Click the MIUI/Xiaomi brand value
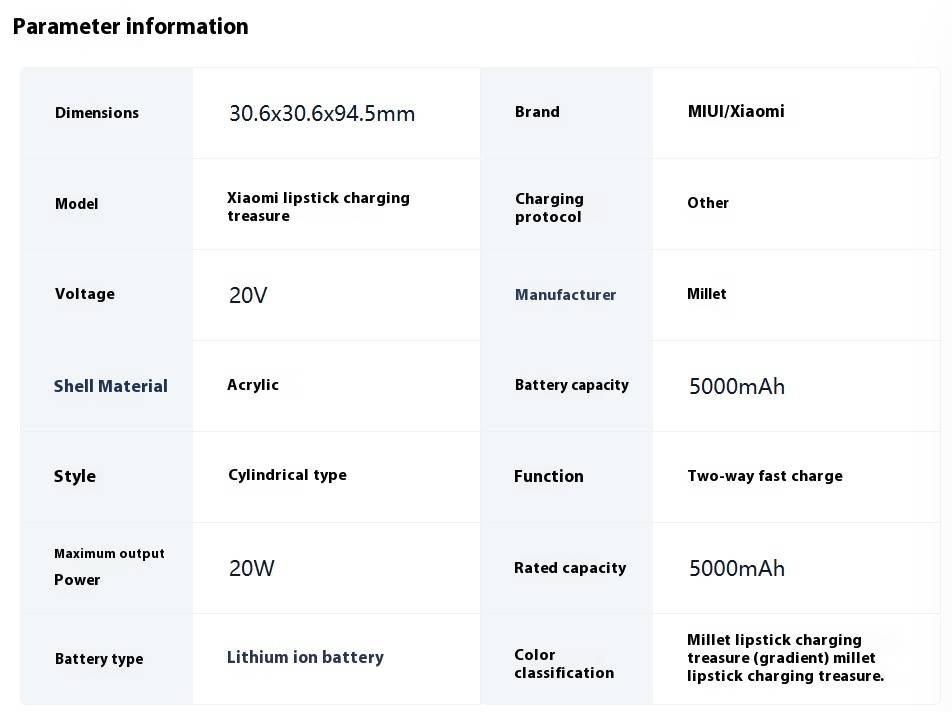The width and height of the screenshot is (952, 712). [736, 111]
